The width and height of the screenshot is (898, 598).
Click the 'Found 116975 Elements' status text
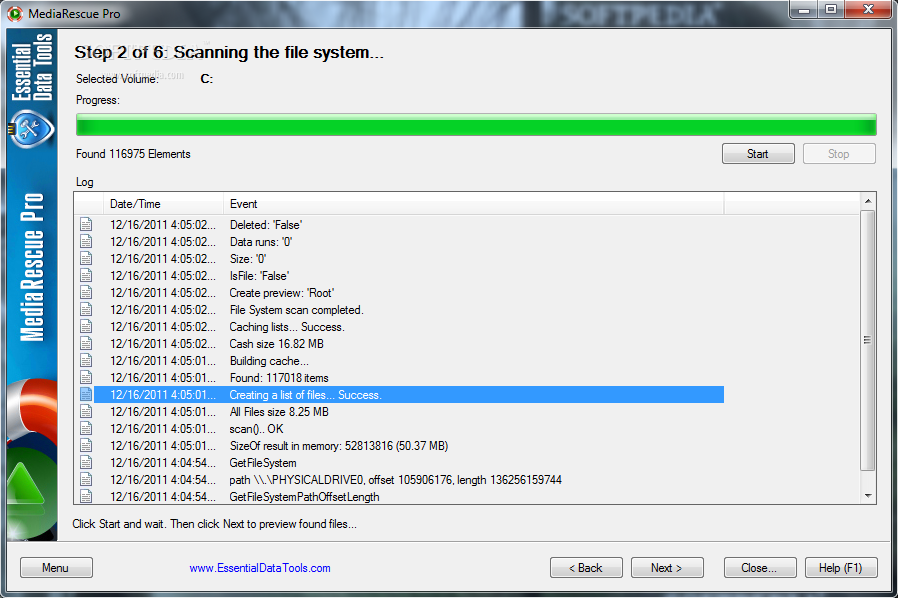coord(133,154)
